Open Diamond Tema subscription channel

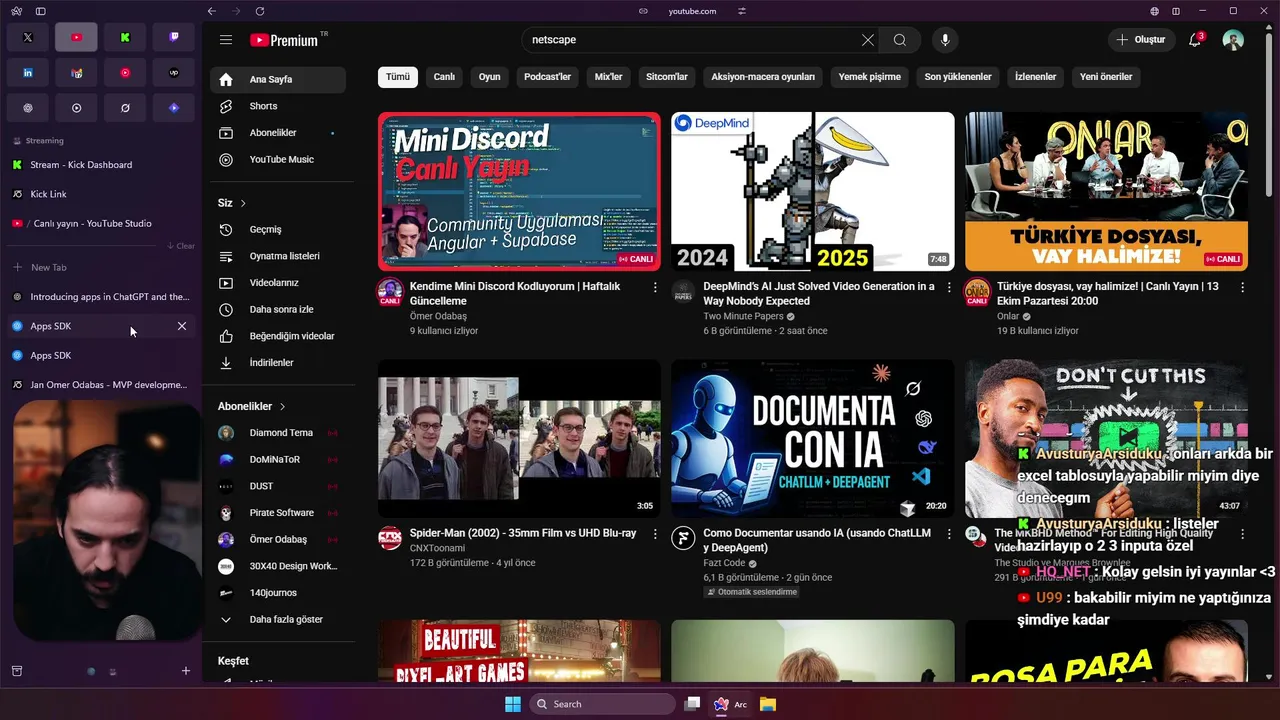(x=278, y=433)
